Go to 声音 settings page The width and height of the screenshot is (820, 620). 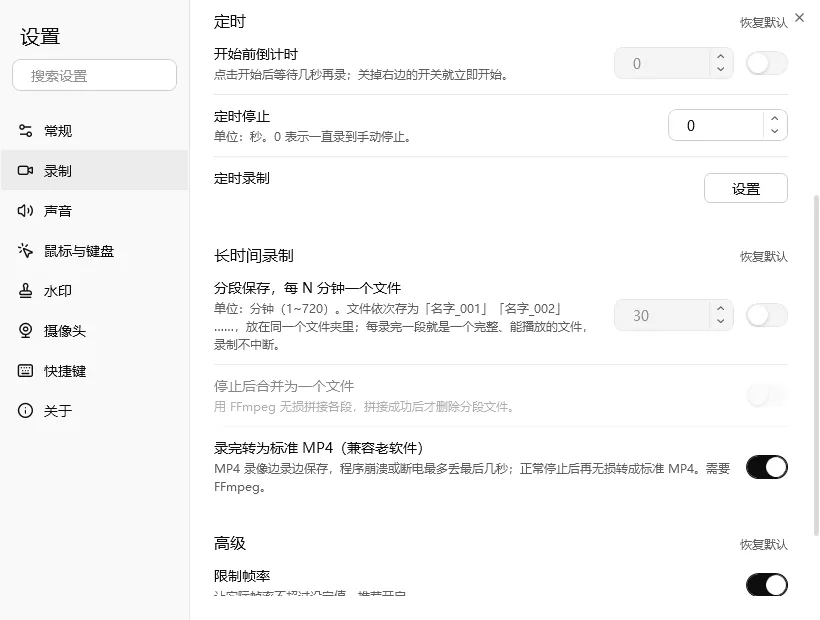[94, 210]
